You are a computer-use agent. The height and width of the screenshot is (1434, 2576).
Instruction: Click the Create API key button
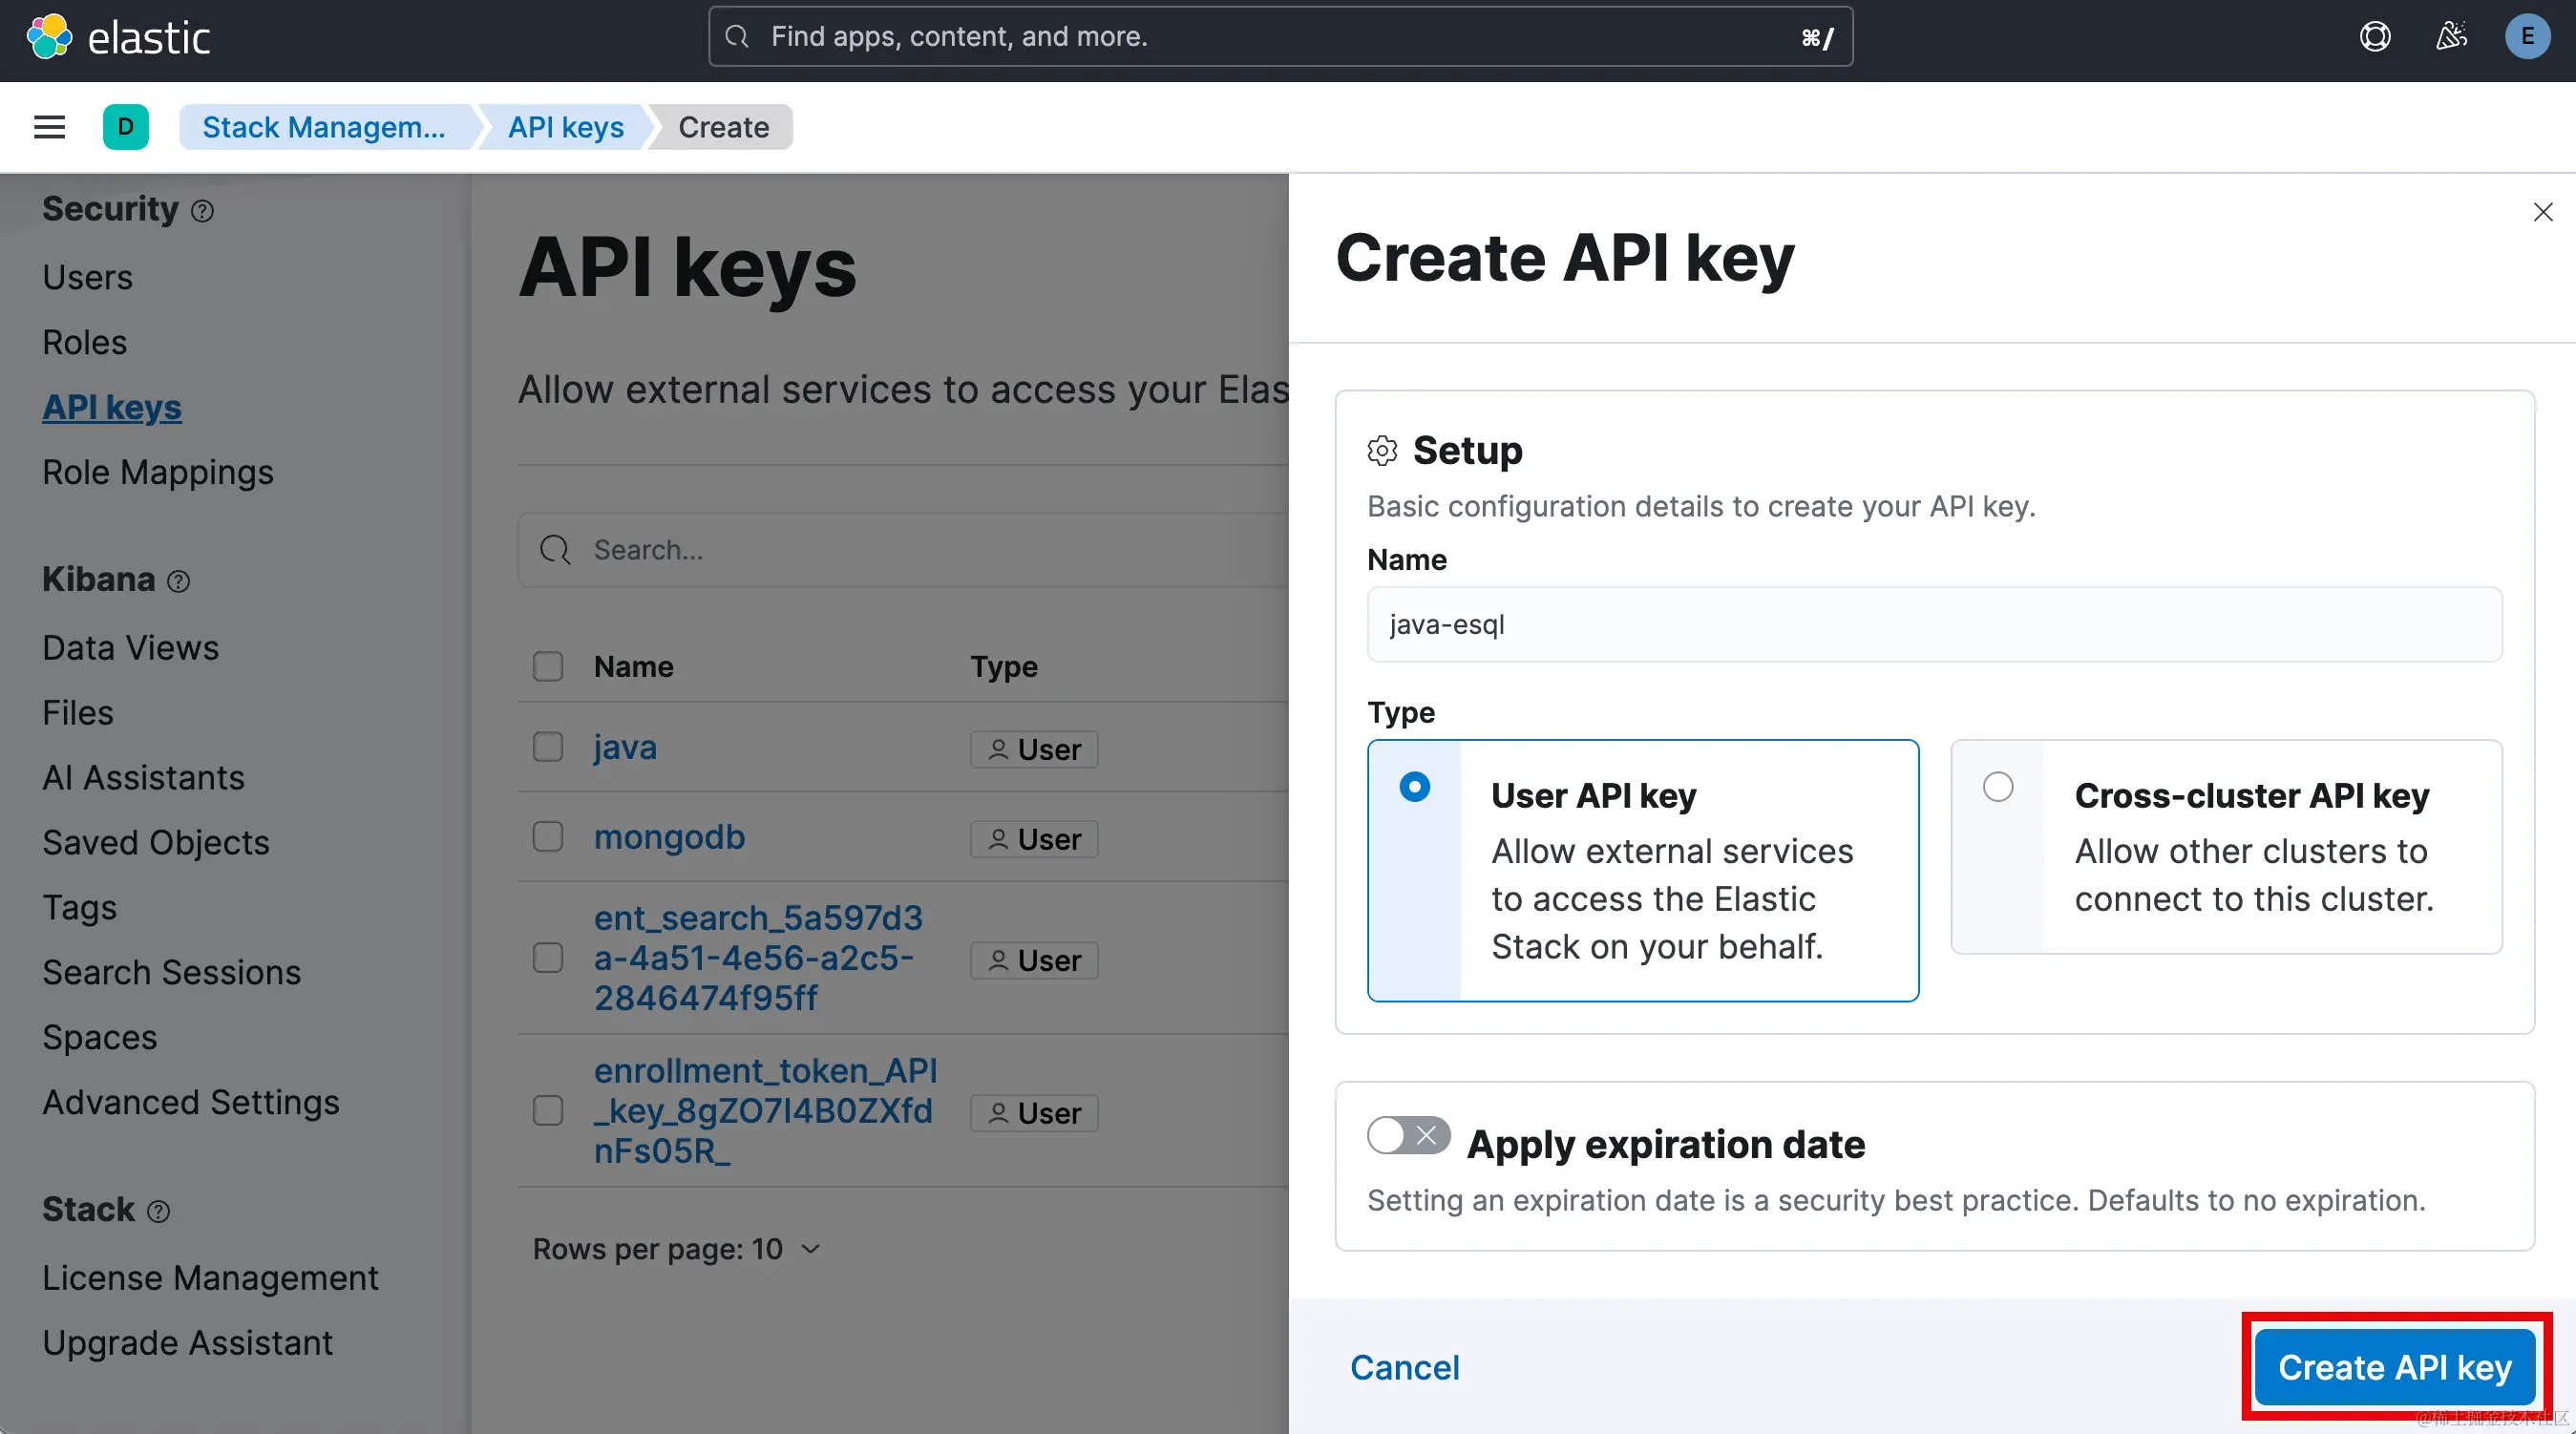click(x=2394, y=1367)
